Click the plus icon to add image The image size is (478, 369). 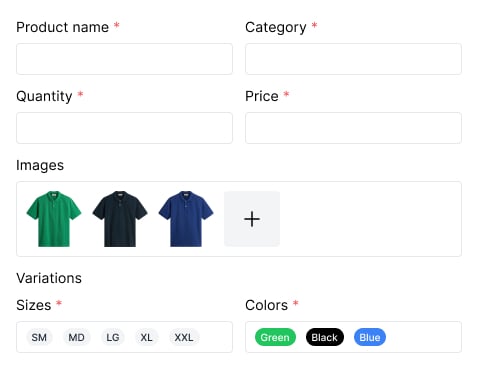(252, 219)
